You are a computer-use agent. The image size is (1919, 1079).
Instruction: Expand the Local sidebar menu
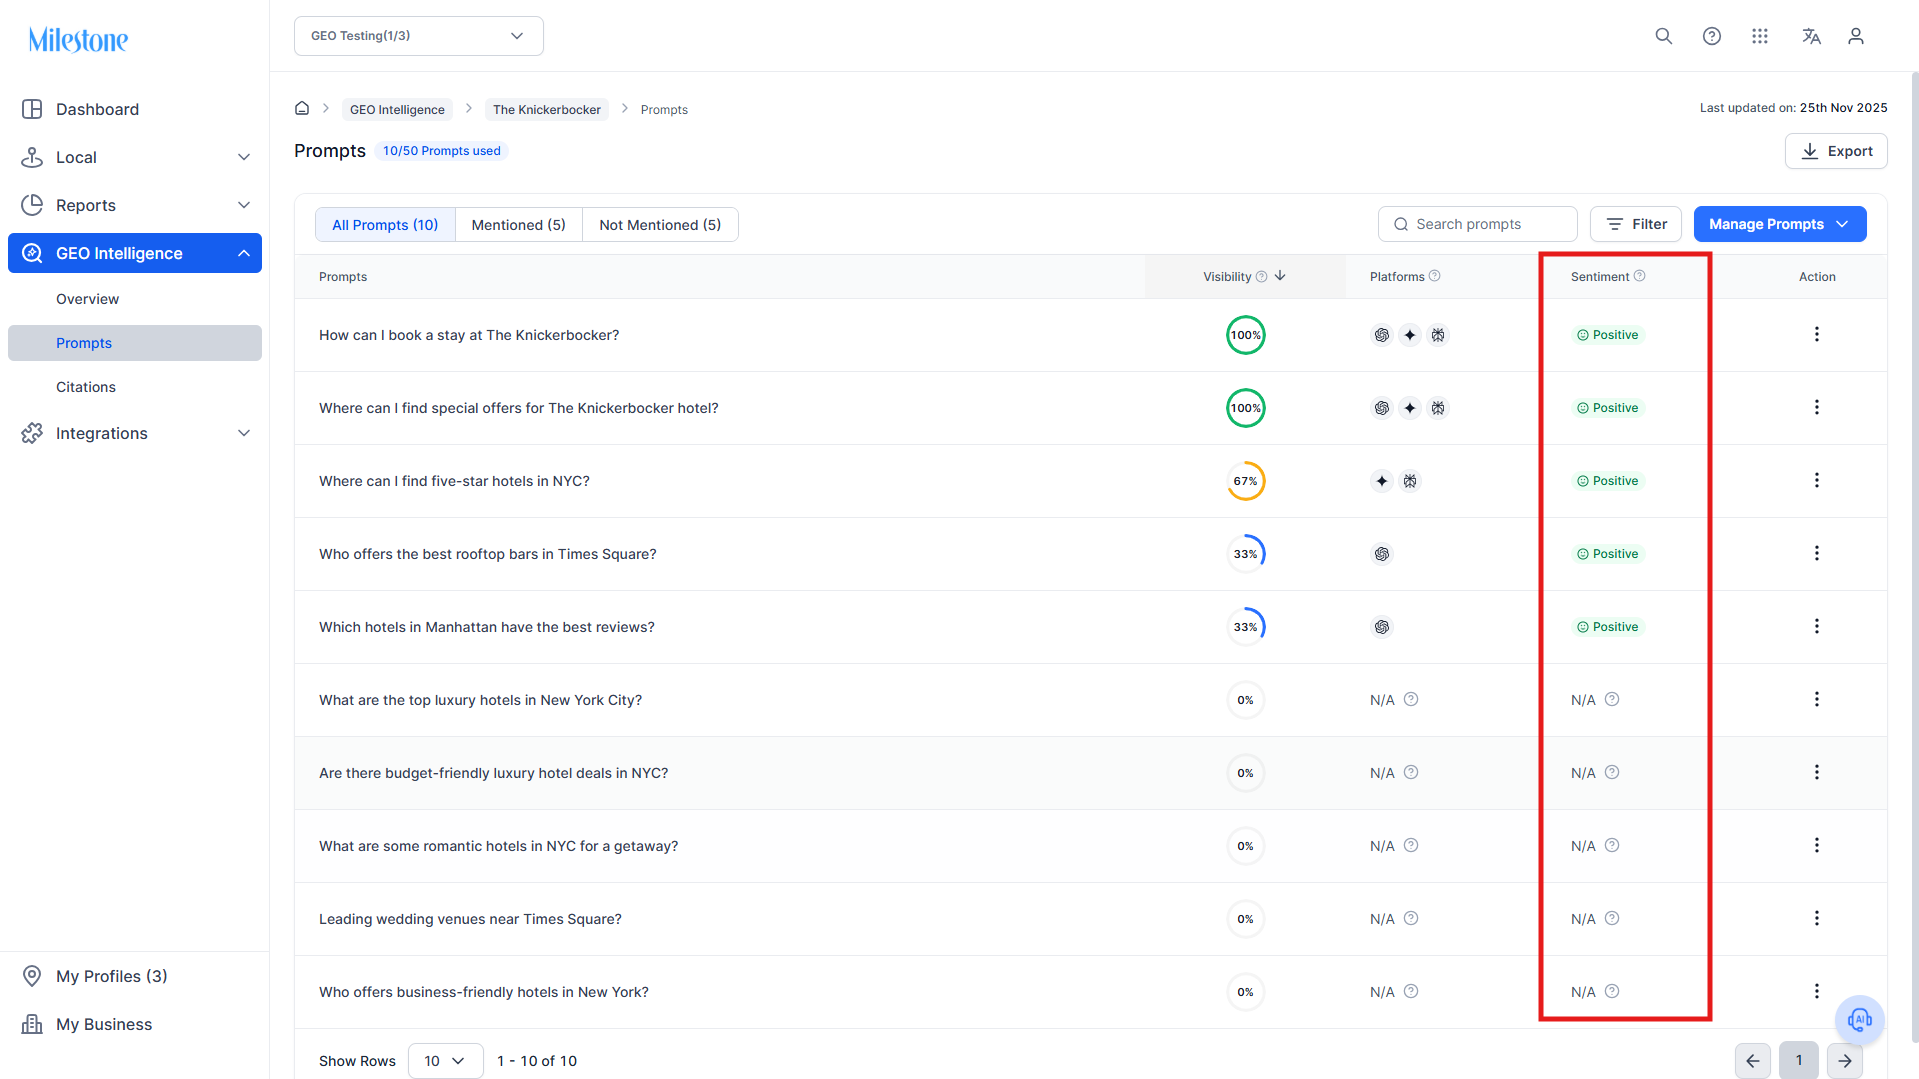click(x=135, y=157)
